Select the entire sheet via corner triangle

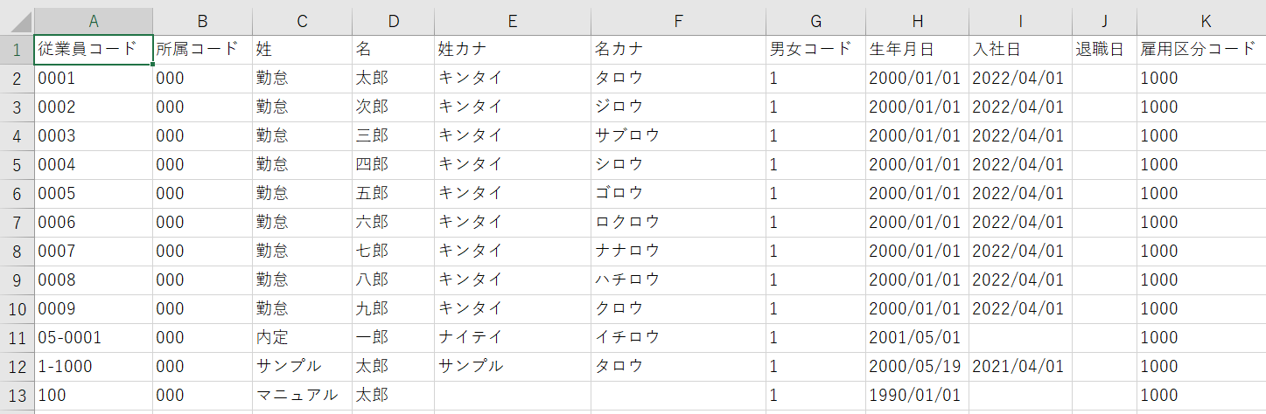(x=17, y=20)
